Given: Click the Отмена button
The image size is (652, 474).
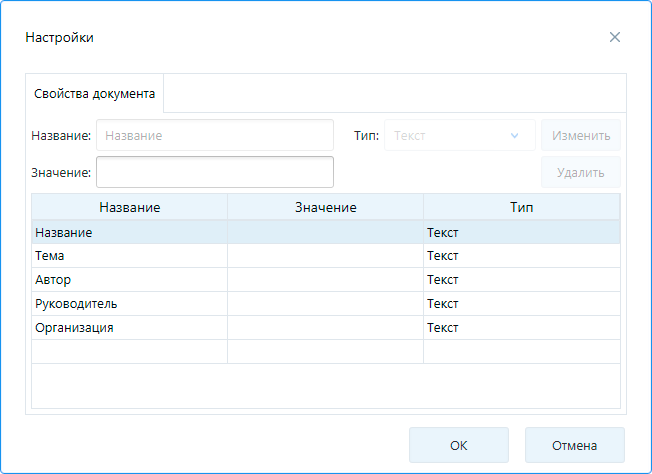Looking at the screenshot, I should (x=574, y=445).
